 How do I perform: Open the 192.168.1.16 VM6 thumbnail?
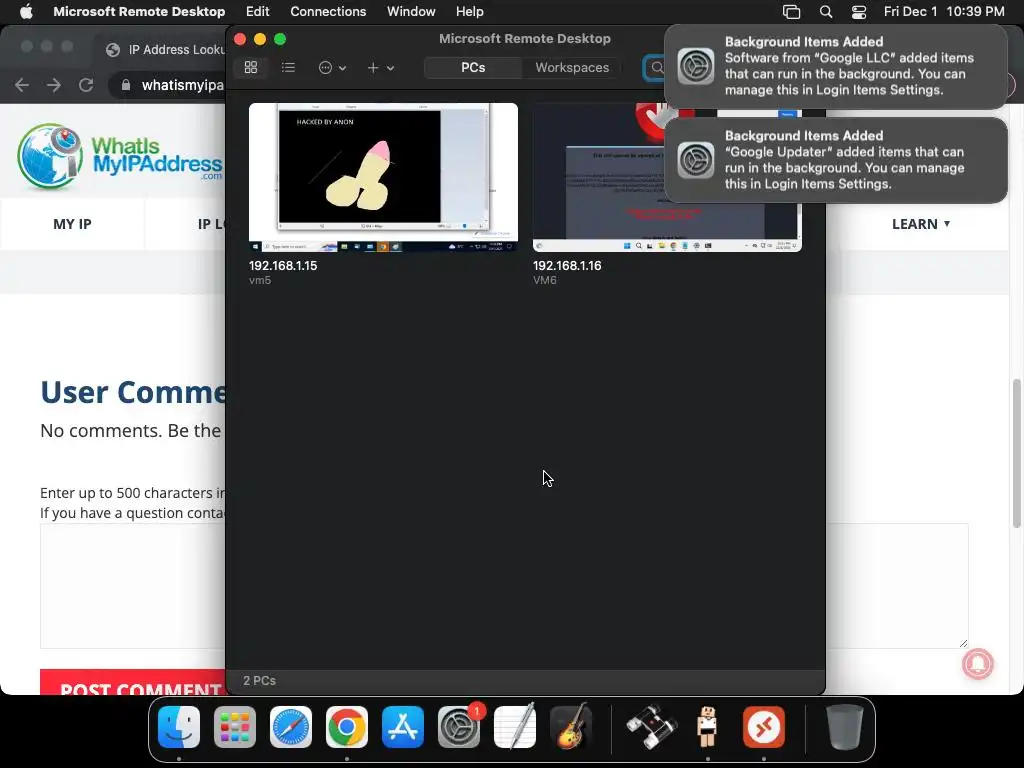tap(667, 177)
